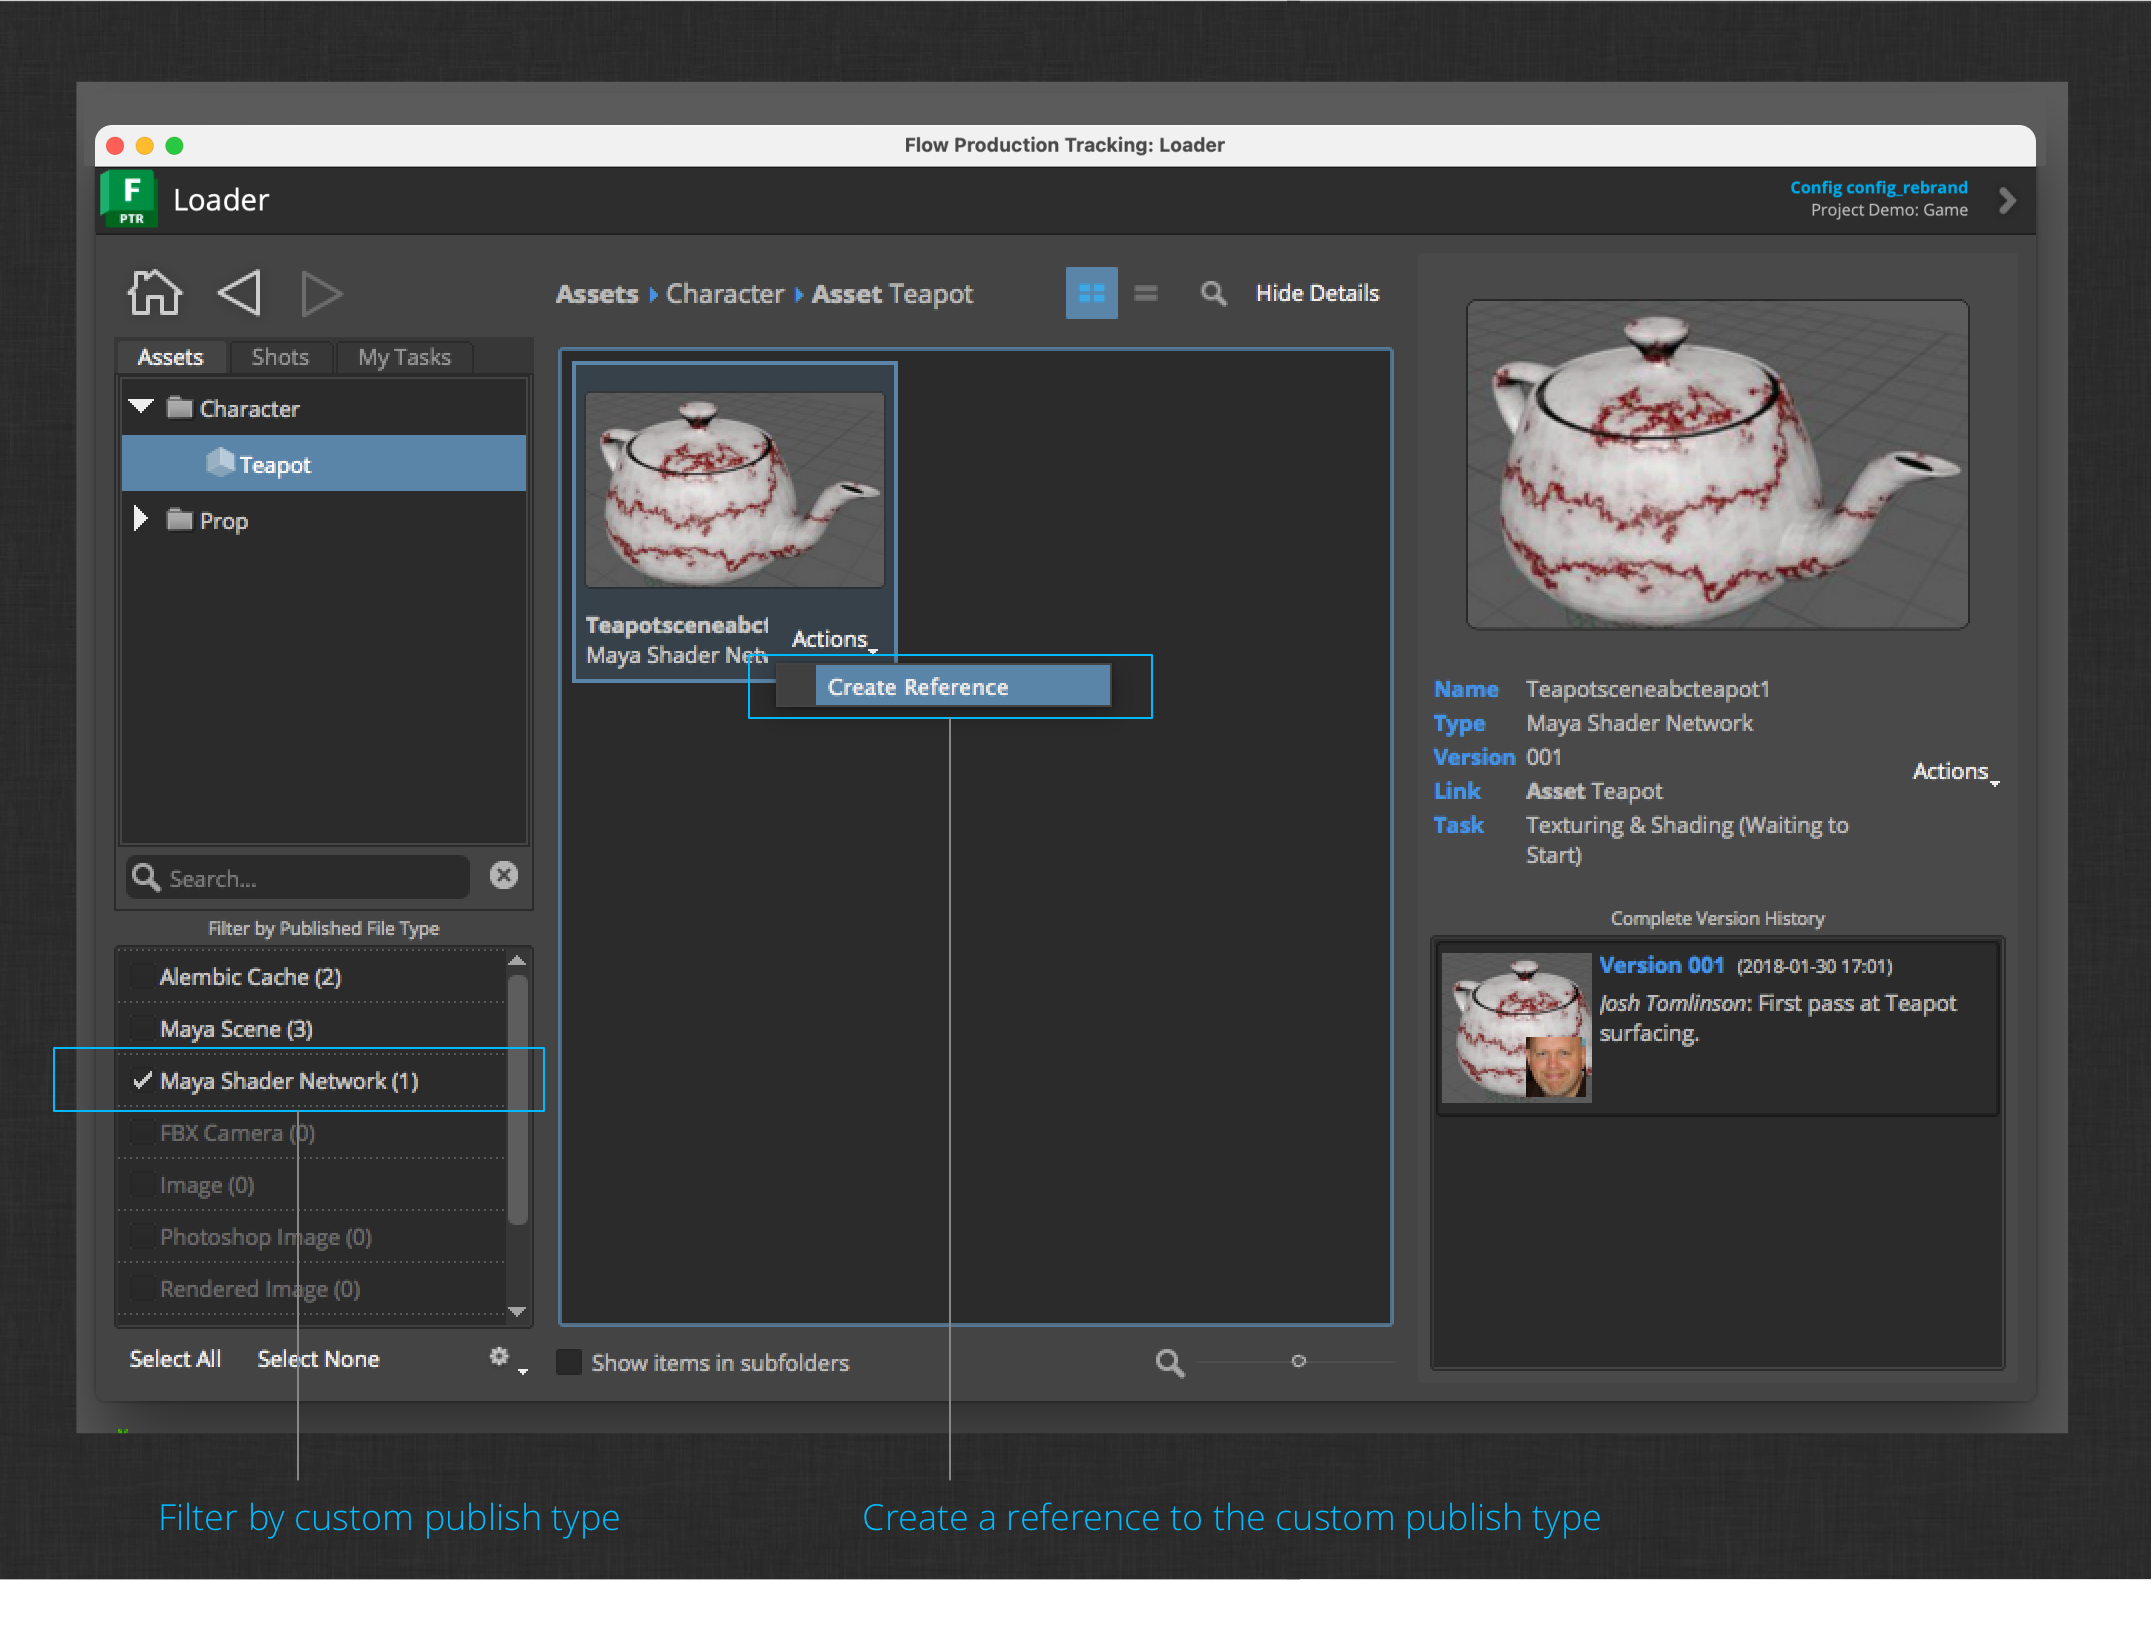Uncheck Maya Shader Network filter
This screenshot has height=1652, width=2152.
[x=142, y=1081]
